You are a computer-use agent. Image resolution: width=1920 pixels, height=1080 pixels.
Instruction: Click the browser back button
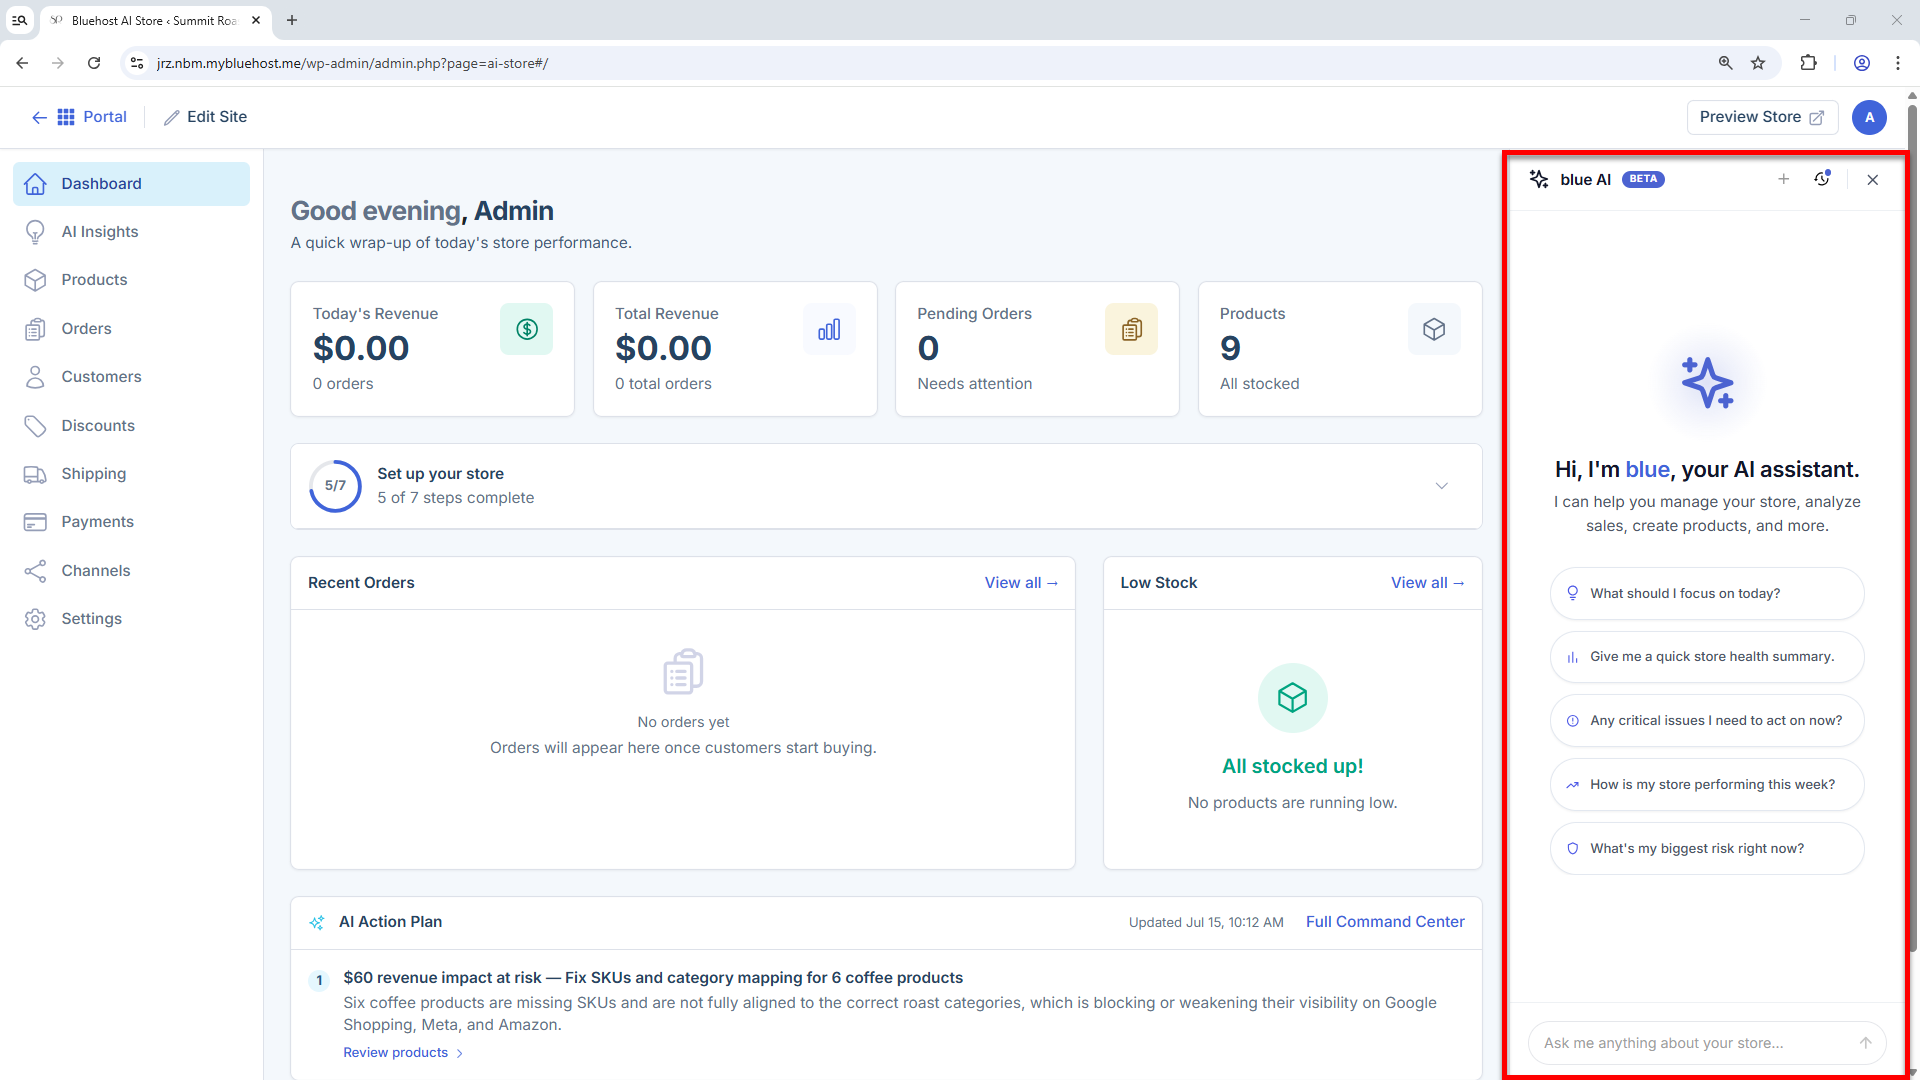[22, 63]
